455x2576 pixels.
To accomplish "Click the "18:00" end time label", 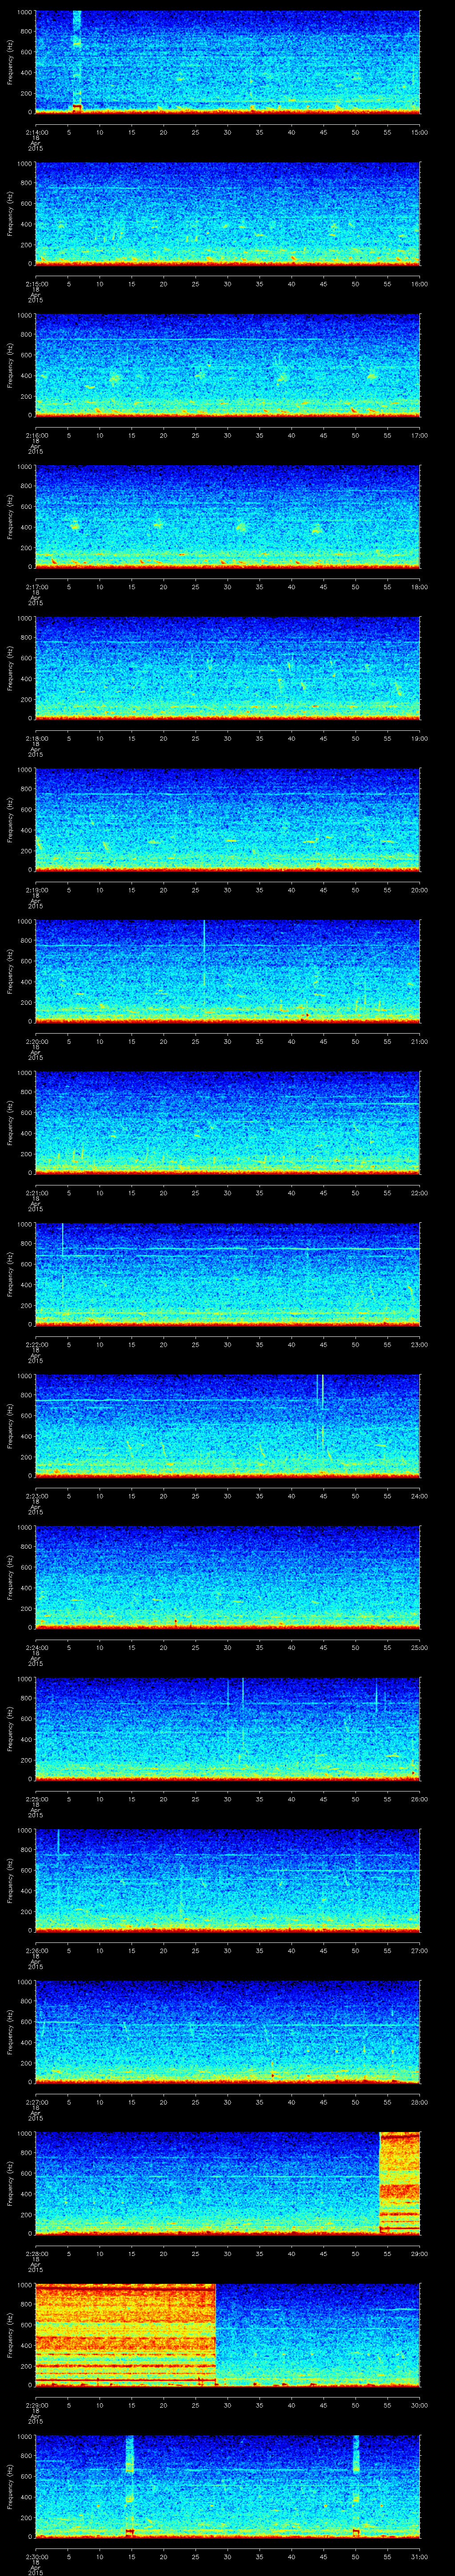I will [x=420, y=587].
